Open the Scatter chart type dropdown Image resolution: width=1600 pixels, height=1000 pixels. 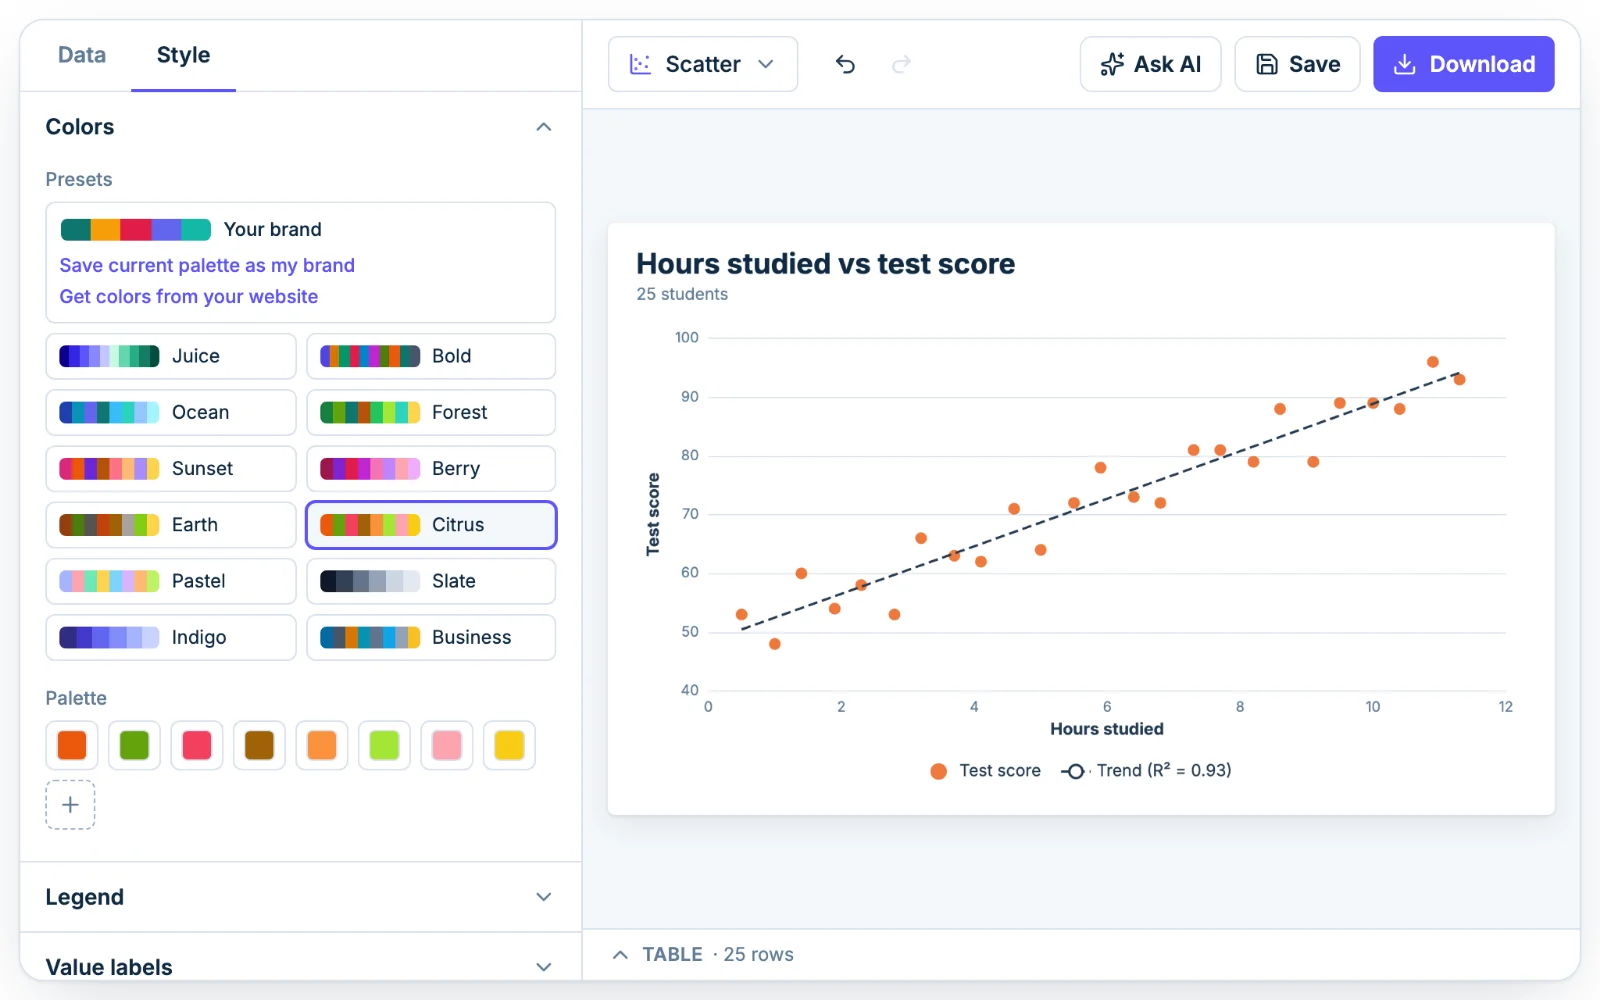coord(703,64)
